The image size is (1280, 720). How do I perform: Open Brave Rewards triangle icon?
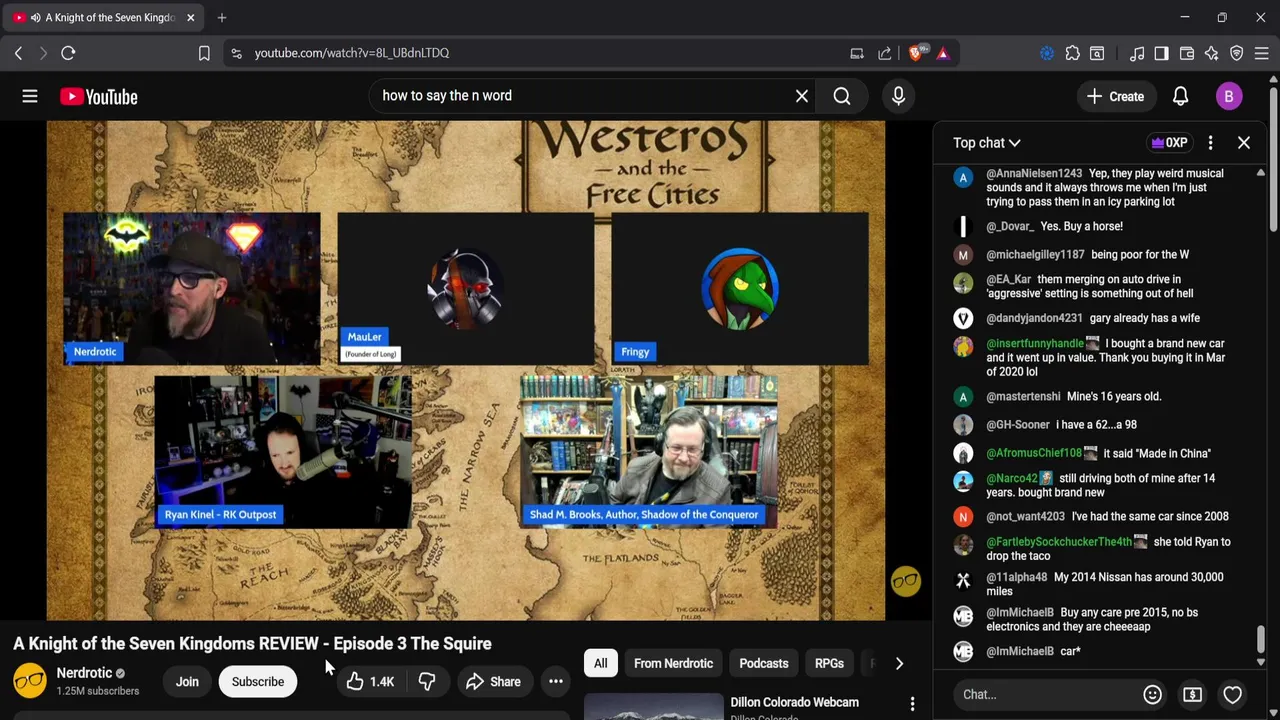[943, 53]
